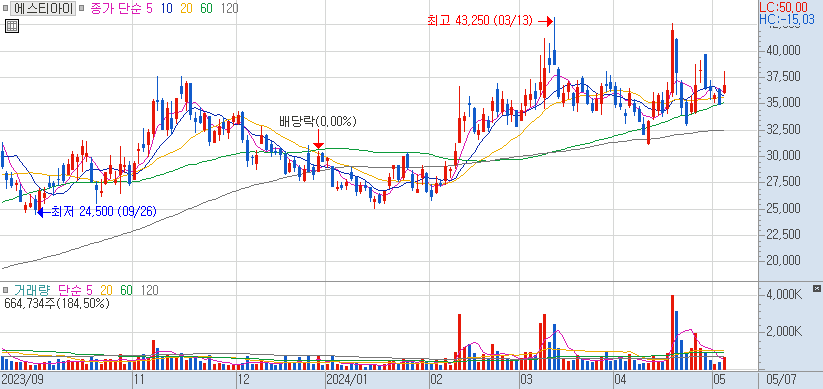Screen dimensions: 823x389
Task: Click the 25,000 price axis label
Action: (783, 208)
